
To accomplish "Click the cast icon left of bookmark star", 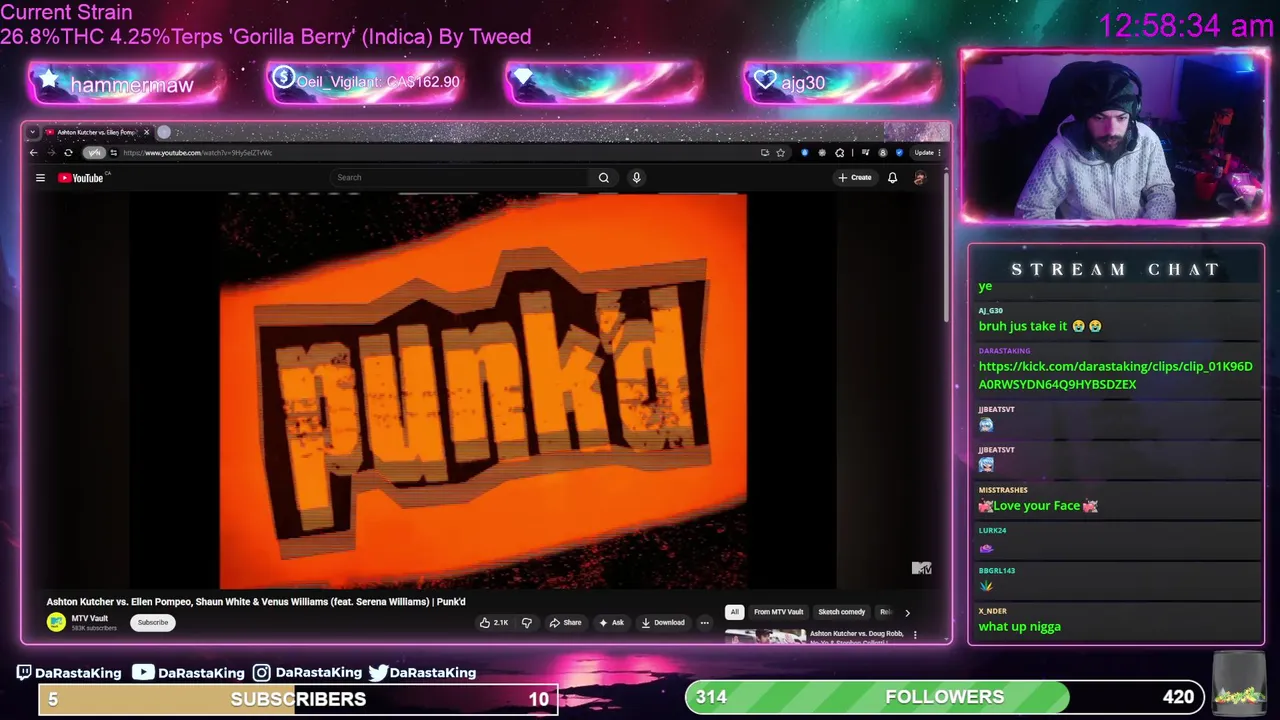I will (765, 153).
